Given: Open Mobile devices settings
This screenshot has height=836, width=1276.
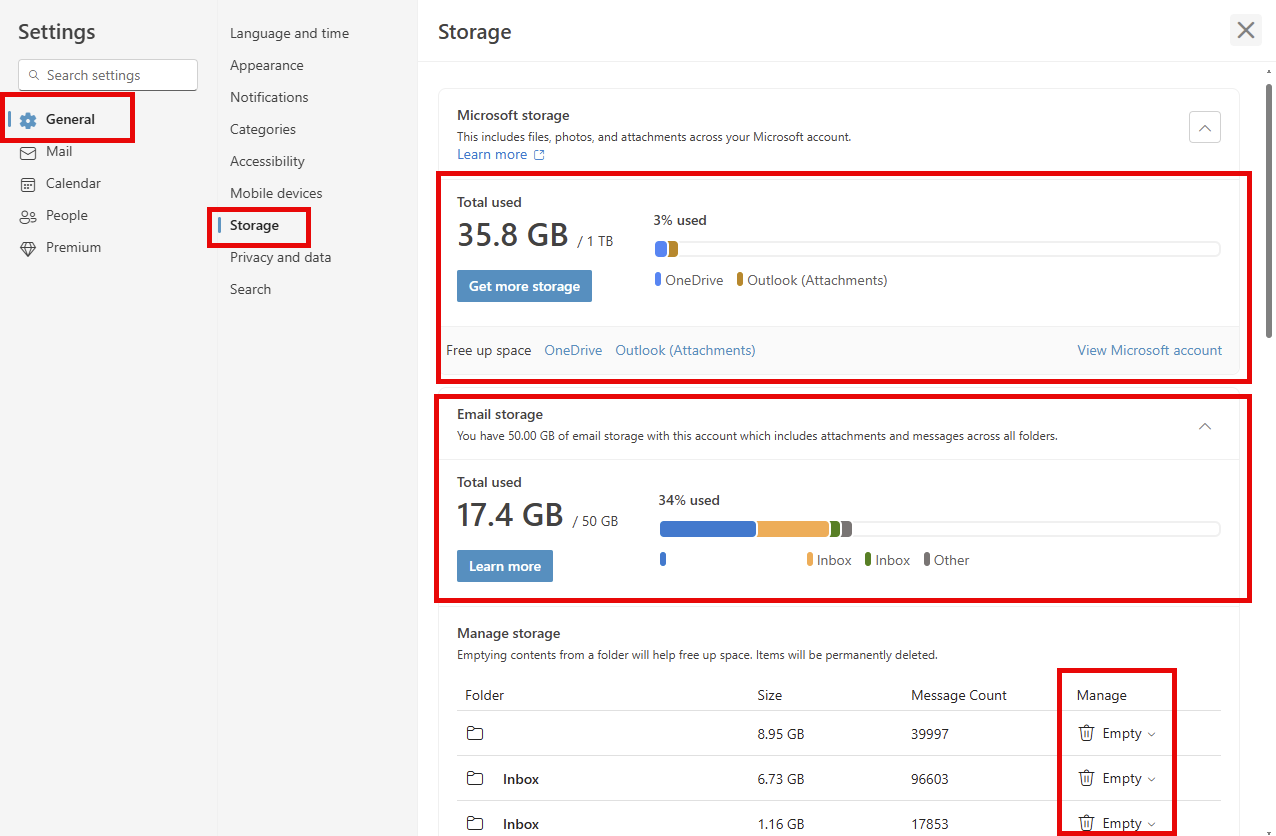Looking at the screenshot, I should tap(276, 193).
